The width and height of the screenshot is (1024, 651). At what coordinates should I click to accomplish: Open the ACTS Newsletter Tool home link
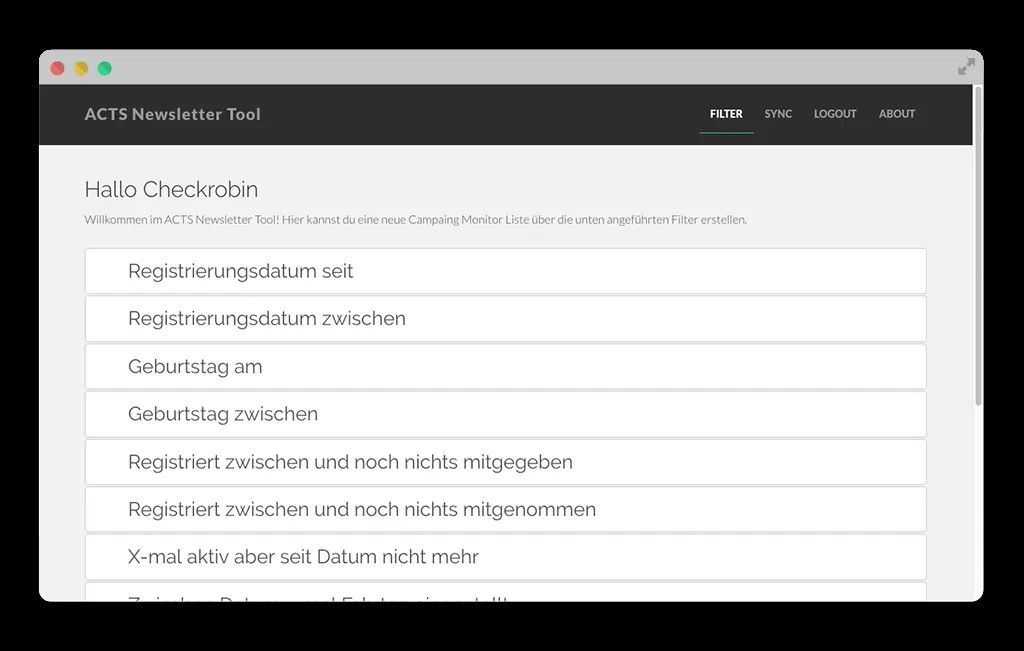coord(172,114)
